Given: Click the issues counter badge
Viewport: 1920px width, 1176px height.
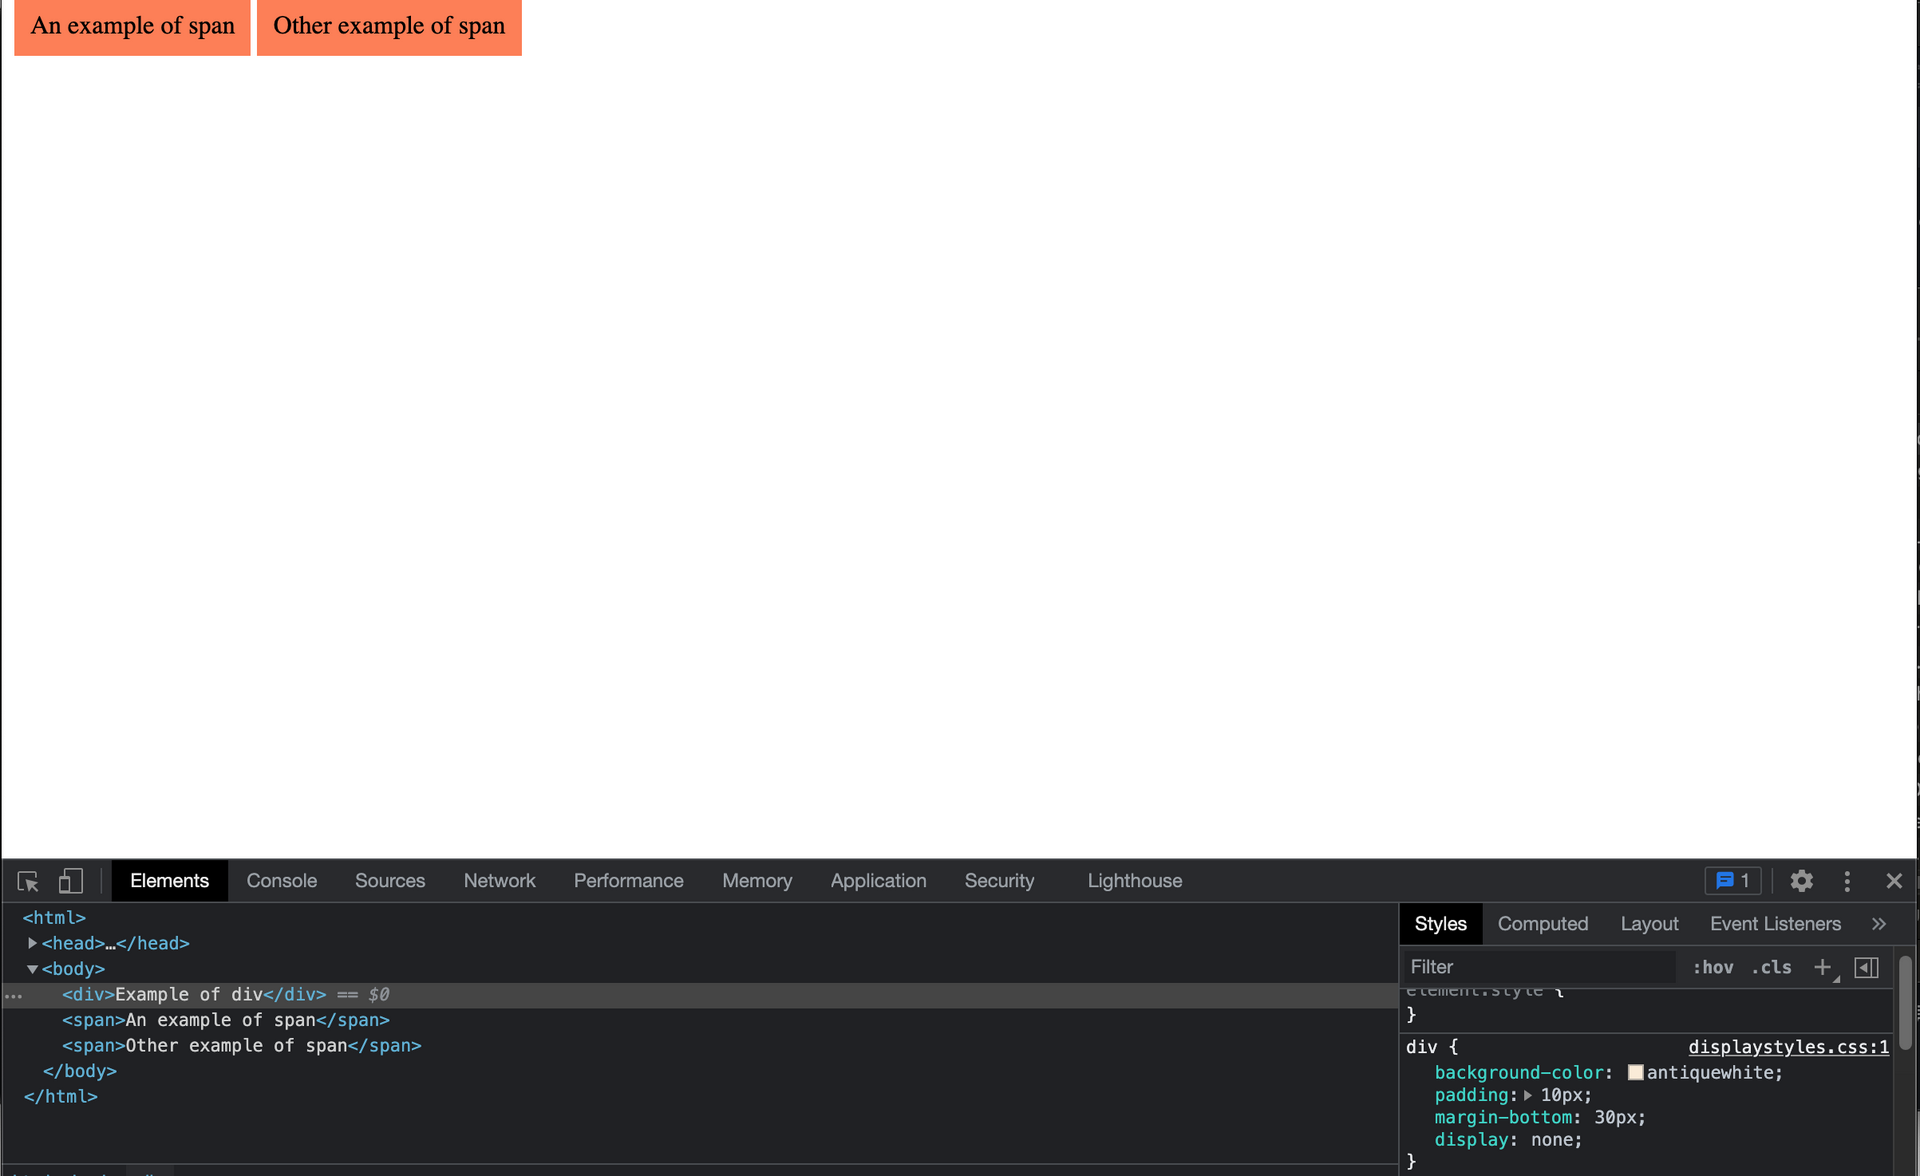Looking at the screenshot, I should [x=1733, y=881].
